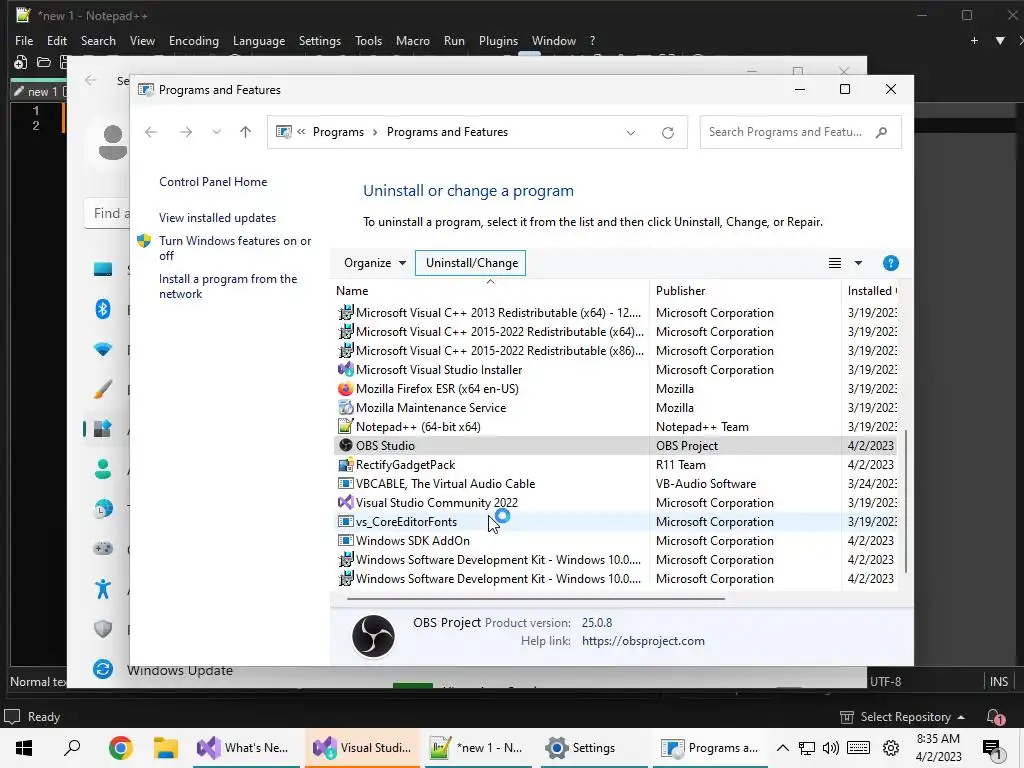The width and height of the screenshot is (1024, 768).
Task: Open Control Panel Home link
Action: pyautogui.click(x=213, y=182)
